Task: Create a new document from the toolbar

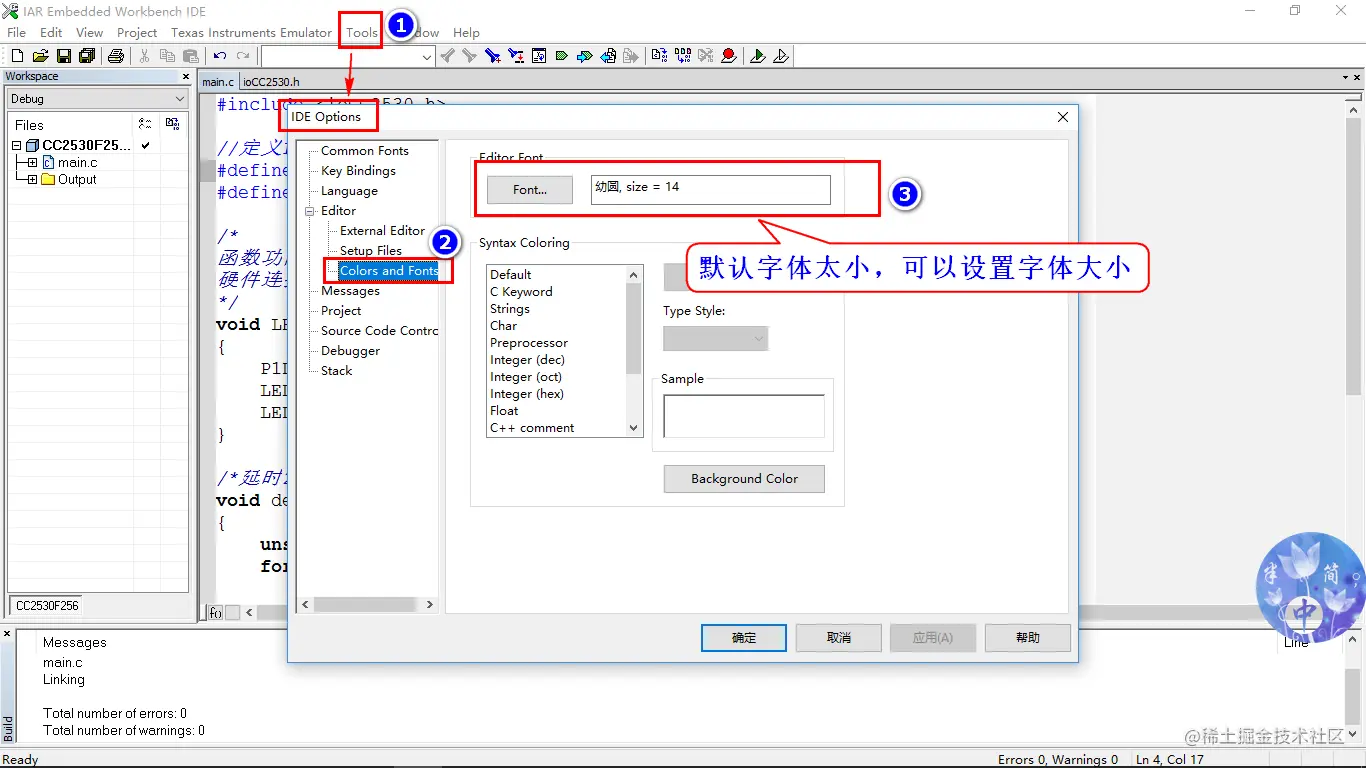Action: point(17,56)
